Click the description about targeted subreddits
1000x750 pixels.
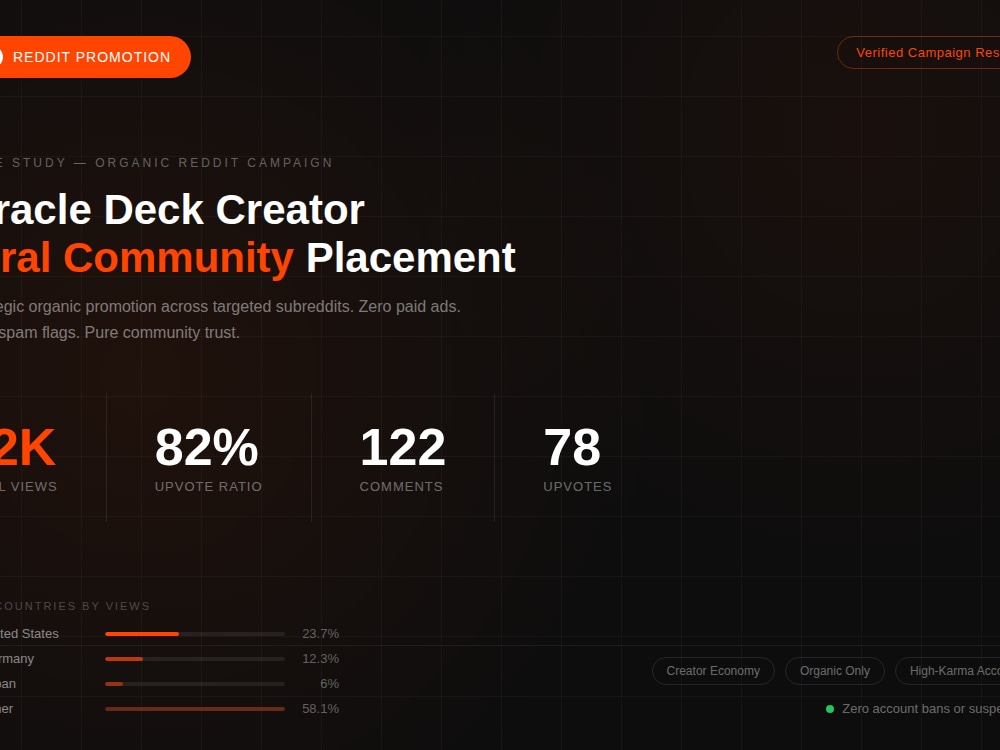click(x=230, y=307)
